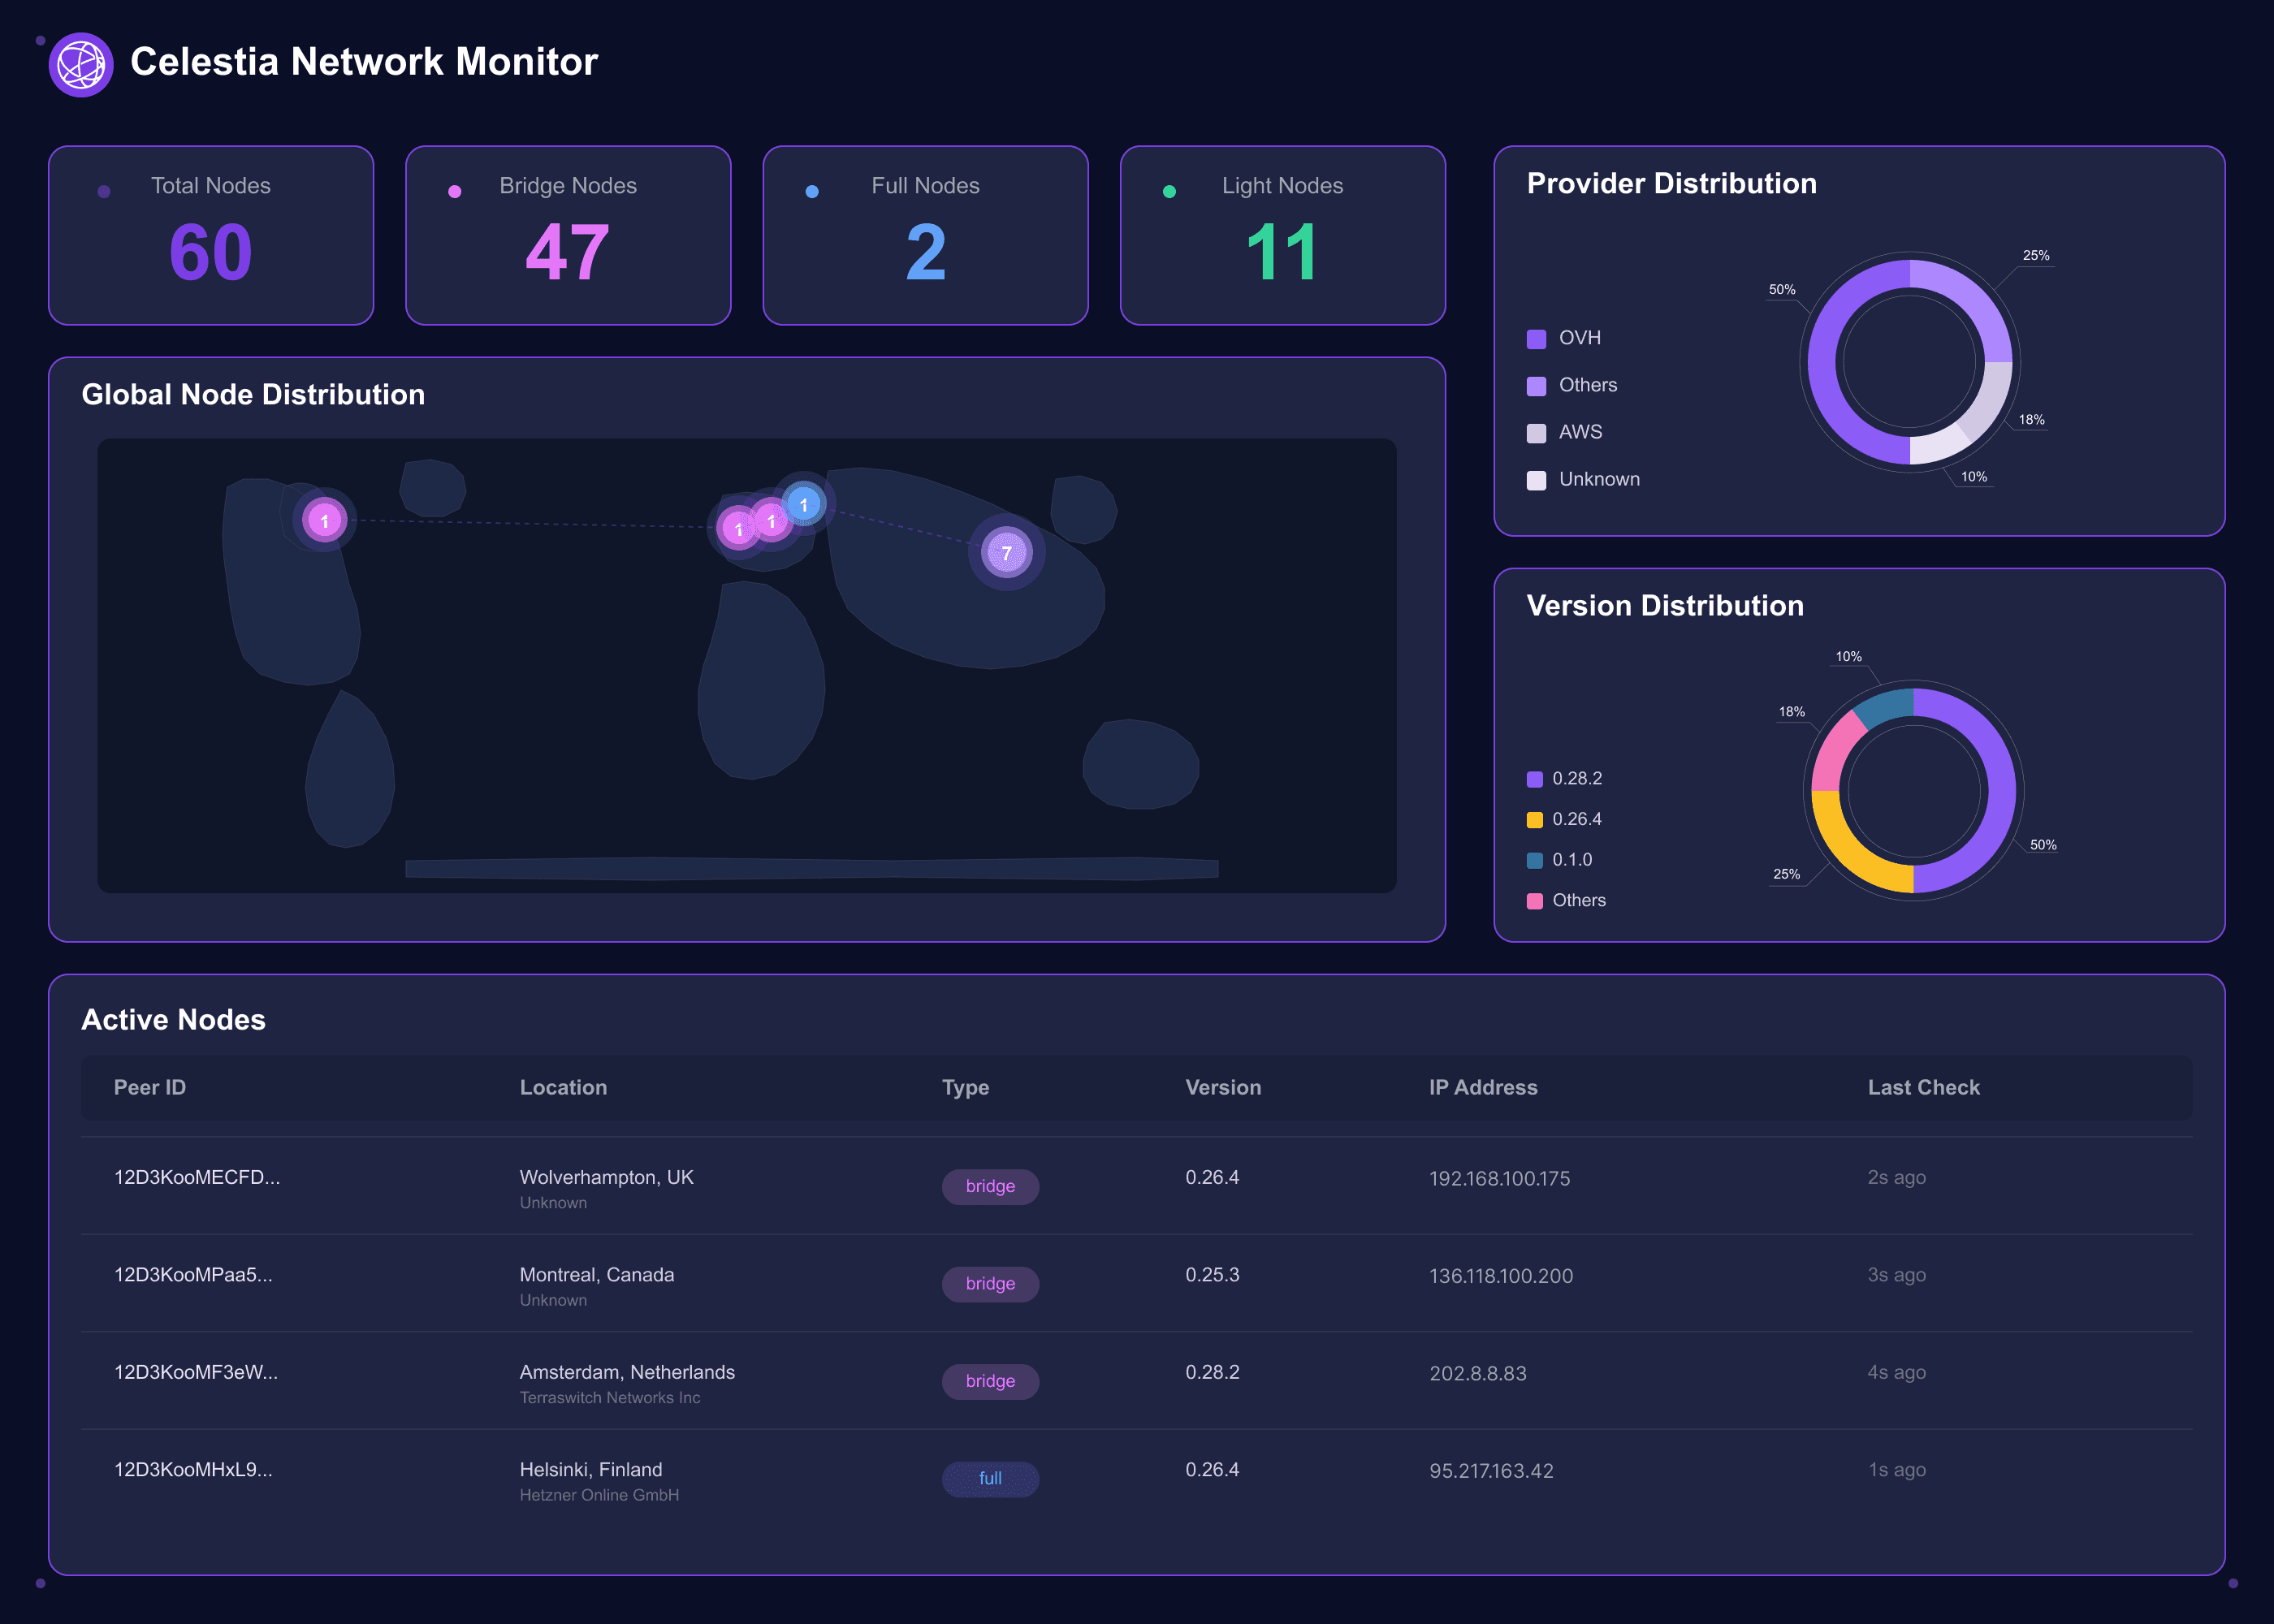The height and width of the screenshot is (1624, 2274).
Task: Toggle the OVH legend swatch
Action: coord(1536,339)
